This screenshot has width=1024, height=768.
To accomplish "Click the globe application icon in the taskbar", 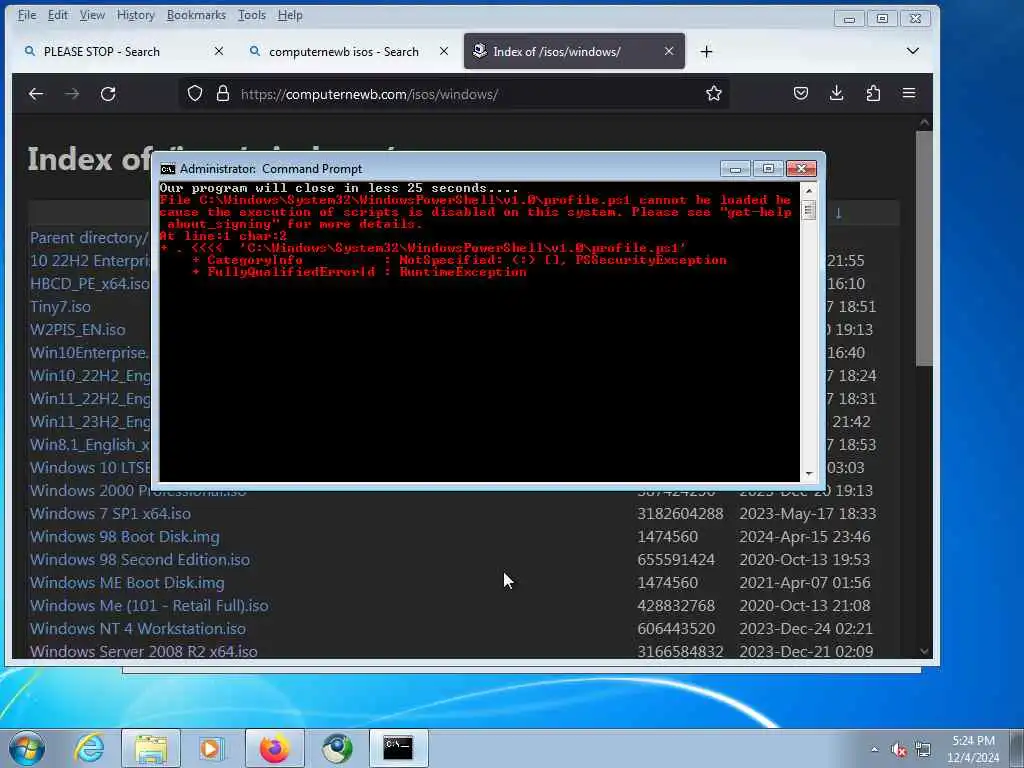I will [337, 748].
